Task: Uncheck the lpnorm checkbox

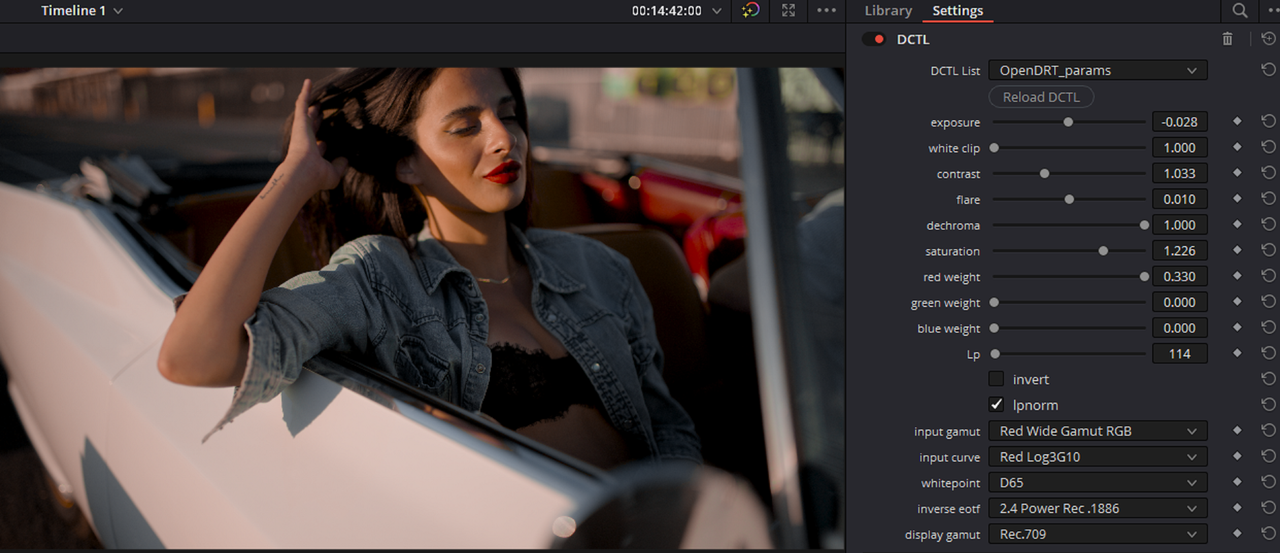Action: 996,405
